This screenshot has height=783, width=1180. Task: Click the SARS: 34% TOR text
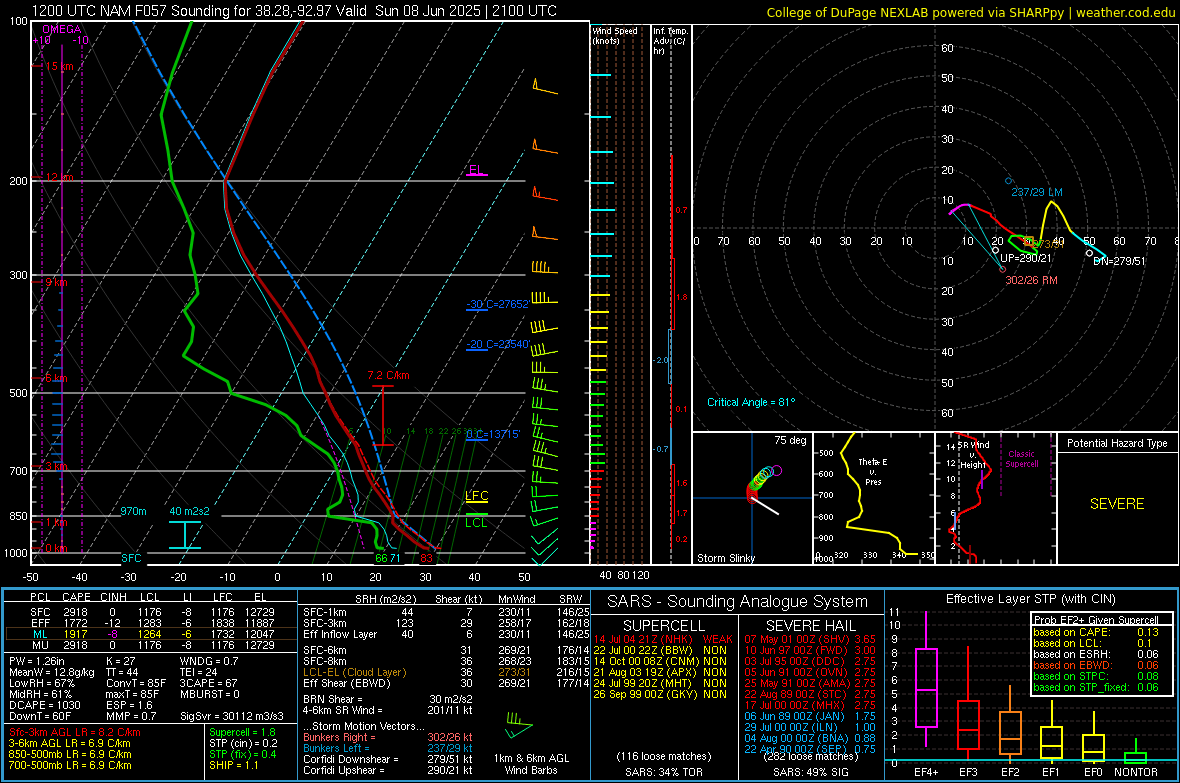pyautogui.click(x=663, y=772)
